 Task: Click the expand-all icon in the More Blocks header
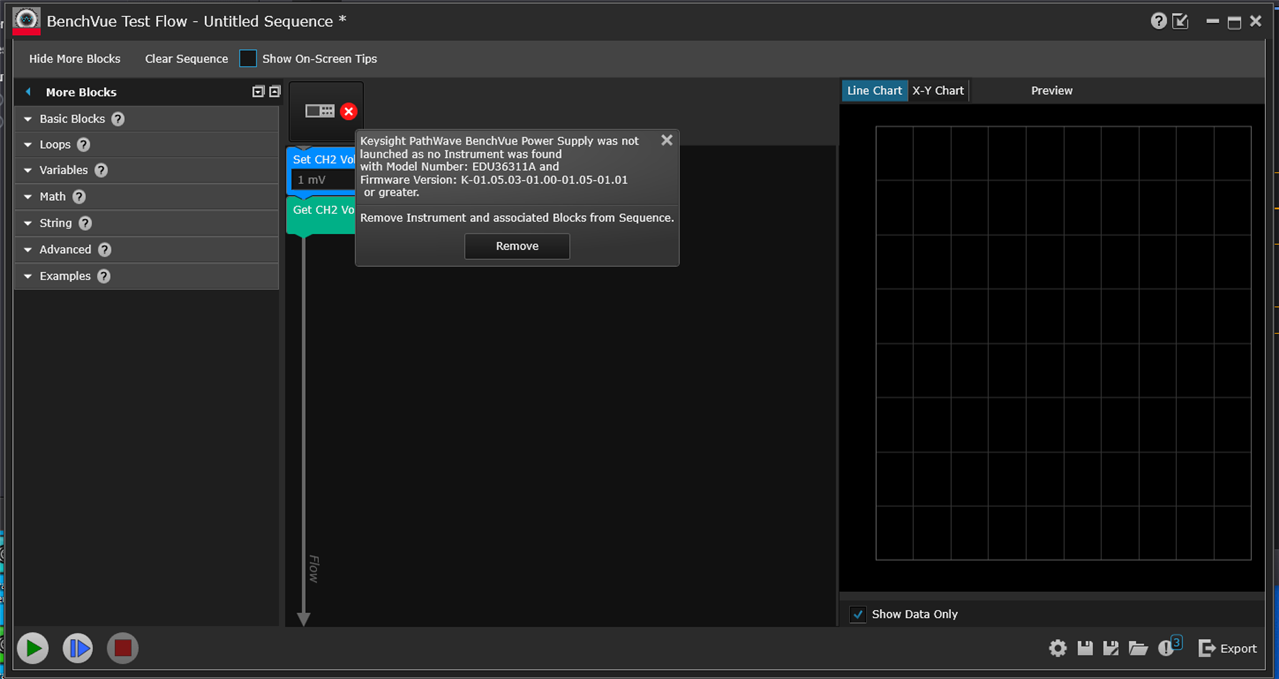[258, 92]
